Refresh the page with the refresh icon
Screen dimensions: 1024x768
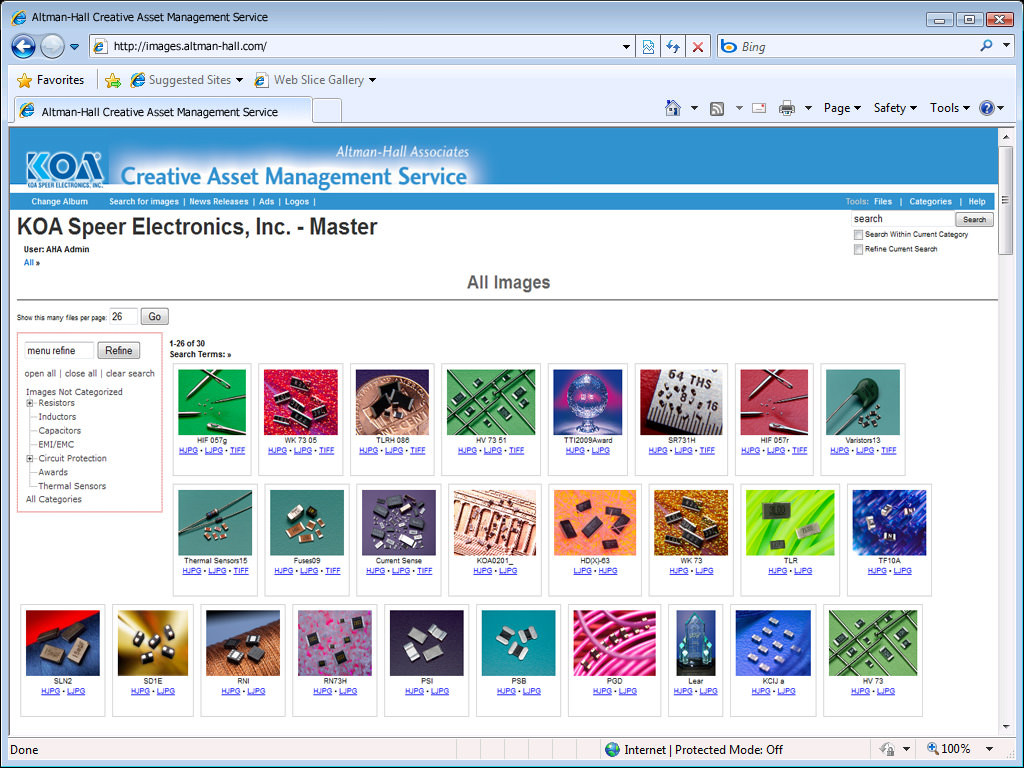673,46
